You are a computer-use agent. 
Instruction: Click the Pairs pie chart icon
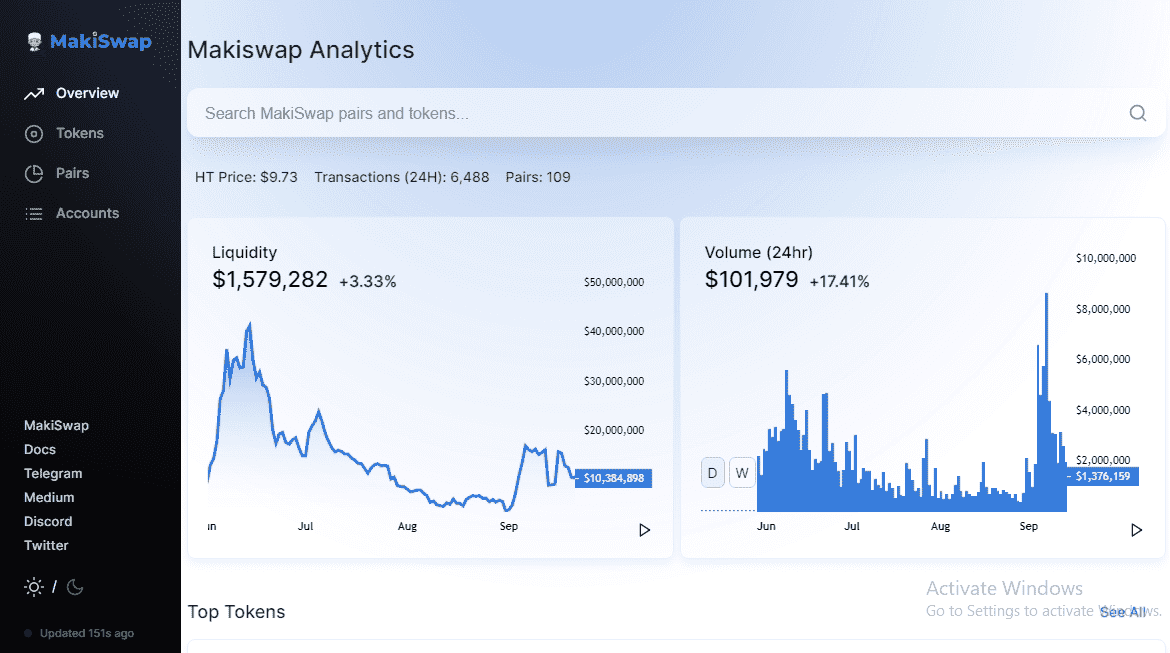[34, 174]
